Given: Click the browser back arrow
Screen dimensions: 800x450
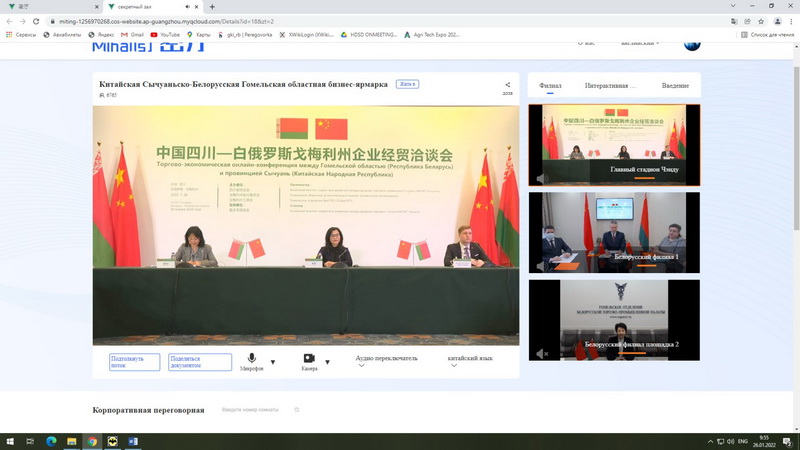Looking at the screenshot, I should coord(9,21).
